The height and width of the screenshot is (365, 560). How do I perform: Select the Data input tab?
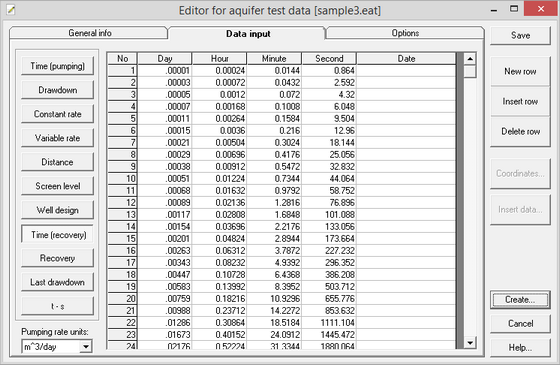[x=248, y=34]
